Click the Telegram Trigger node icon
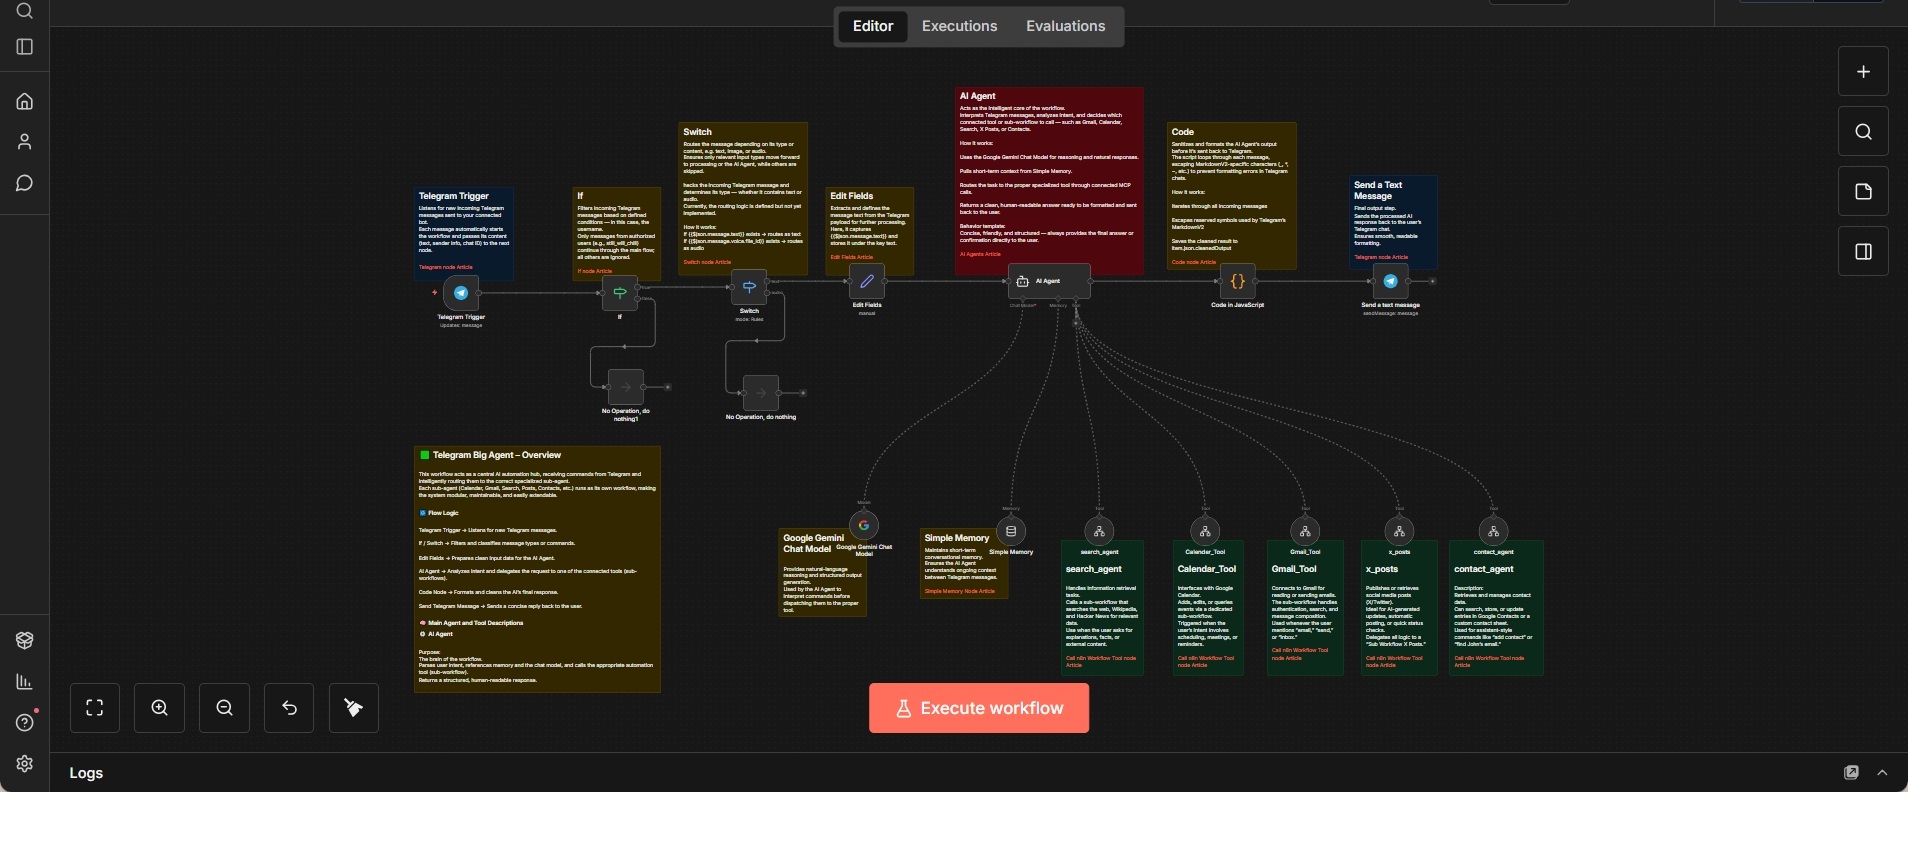1908x842 pixels. (461, 293)
